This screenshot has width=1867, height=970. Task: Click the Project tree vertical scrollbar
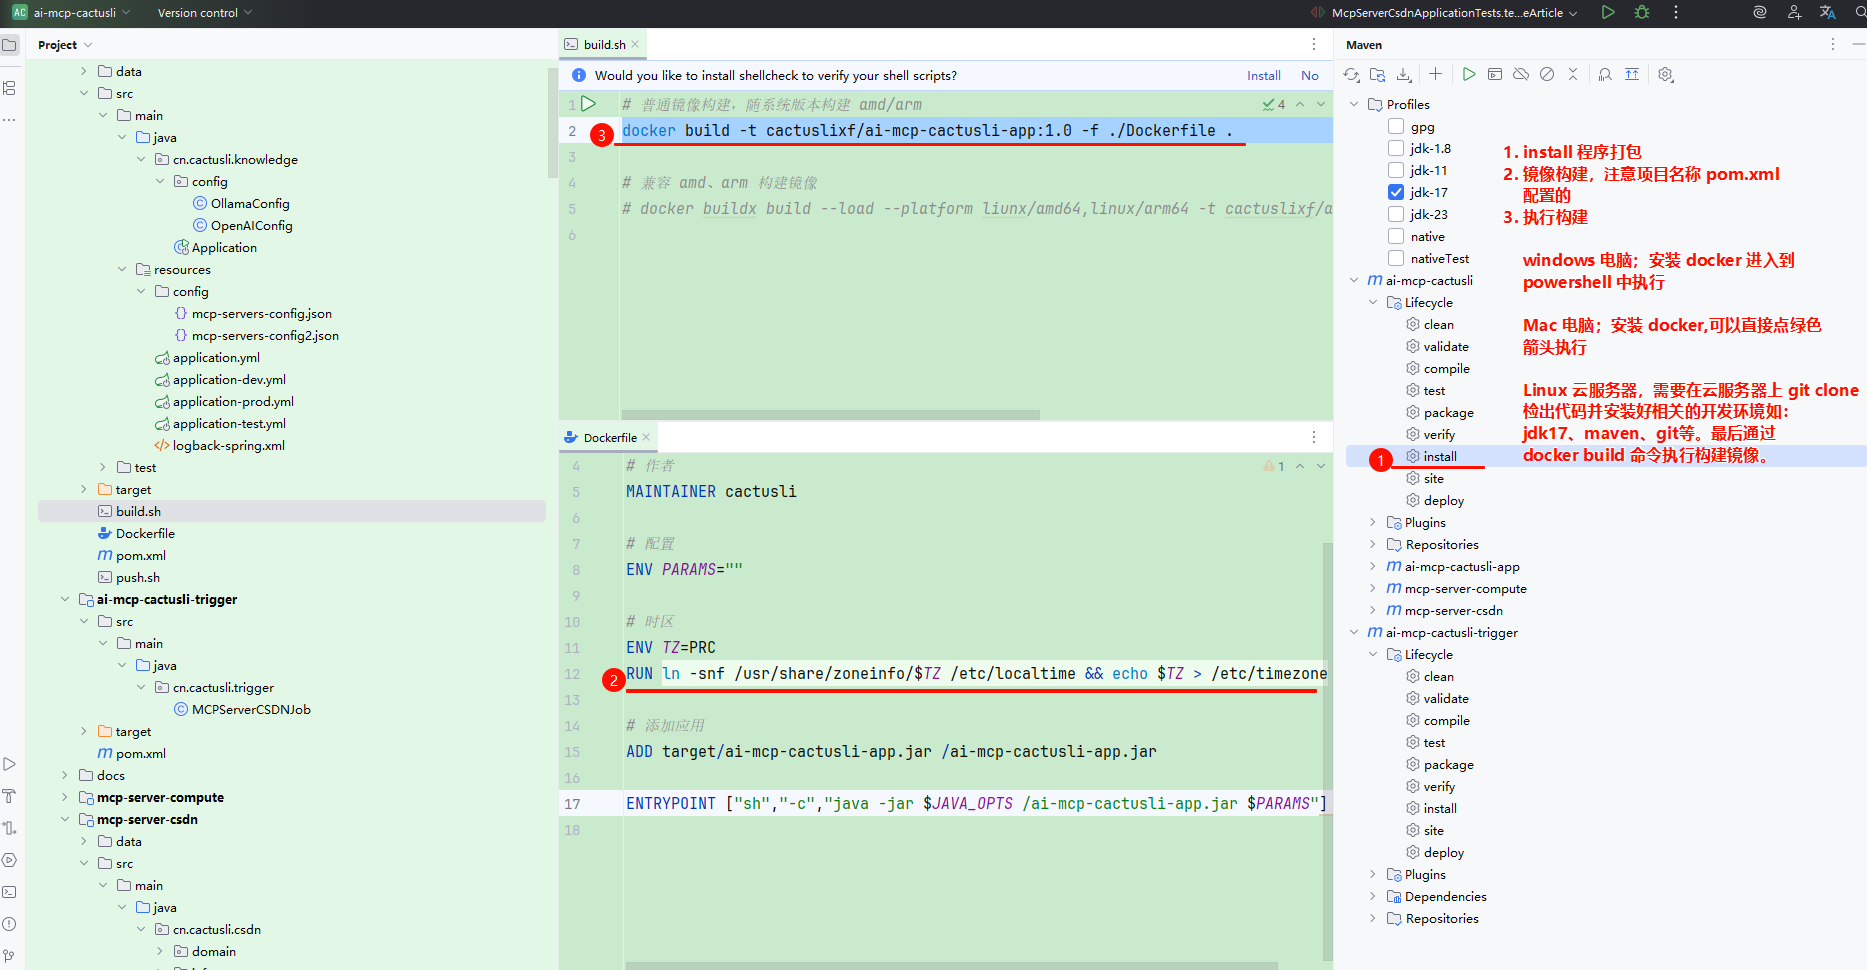pyautogui.click(x=552, y=122)
